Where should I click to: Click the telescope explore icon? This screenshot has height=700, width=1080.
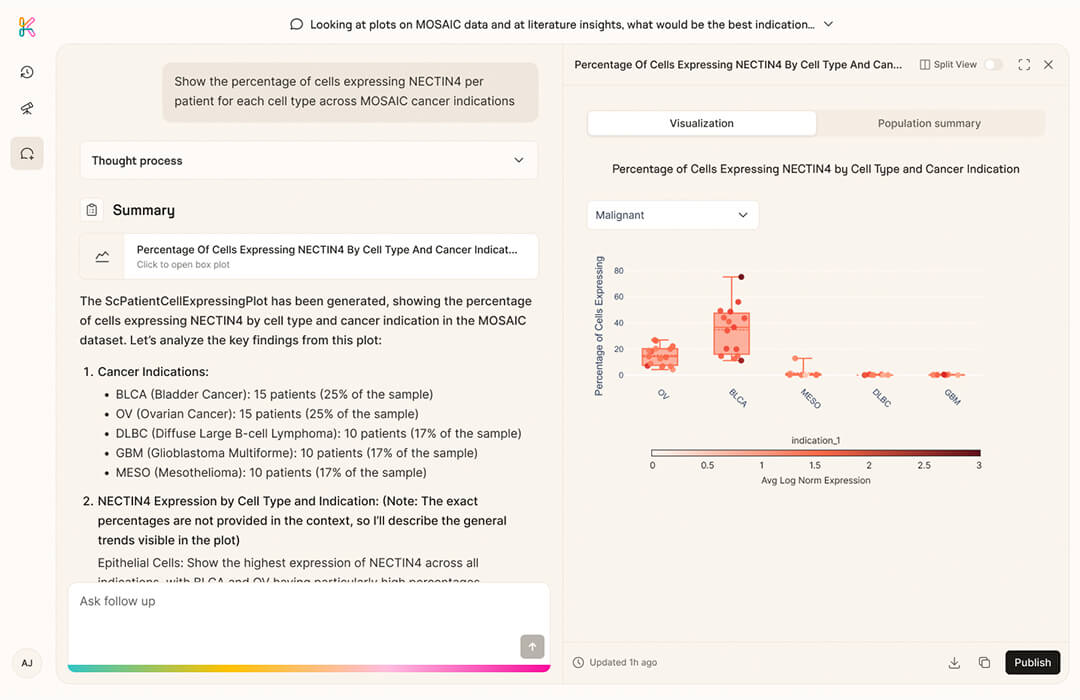[x=27, y=109]
